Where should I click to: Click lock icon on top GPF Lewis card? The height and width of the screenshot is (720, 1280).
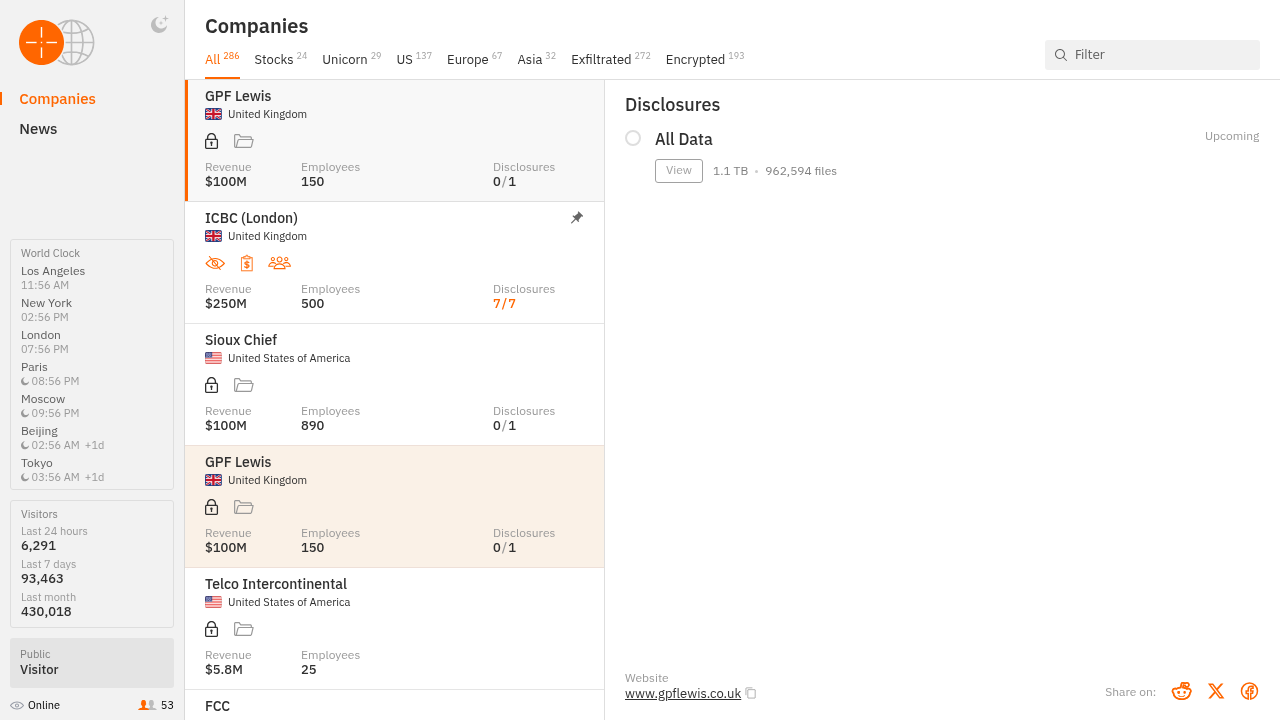click(x=211, y=141)
